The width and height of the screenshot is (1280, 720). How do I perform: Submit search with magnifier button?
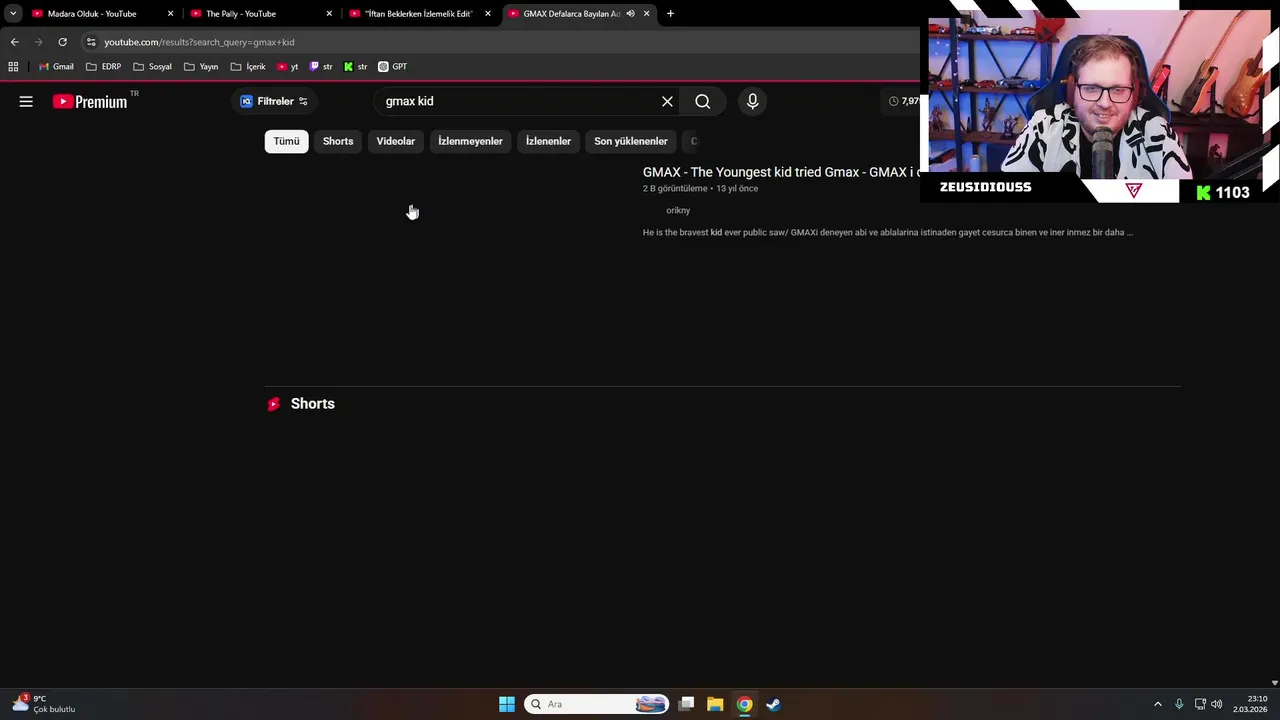703,101
